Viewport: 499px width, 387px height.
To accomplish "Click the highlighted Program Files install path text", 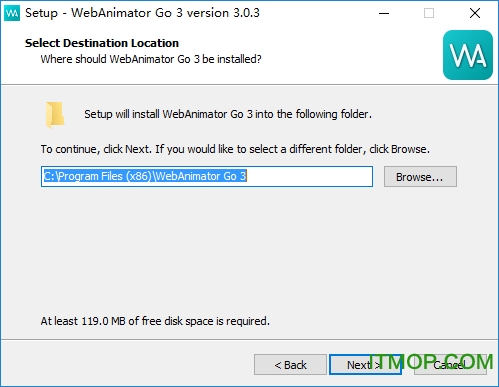I will click(145, 176).
